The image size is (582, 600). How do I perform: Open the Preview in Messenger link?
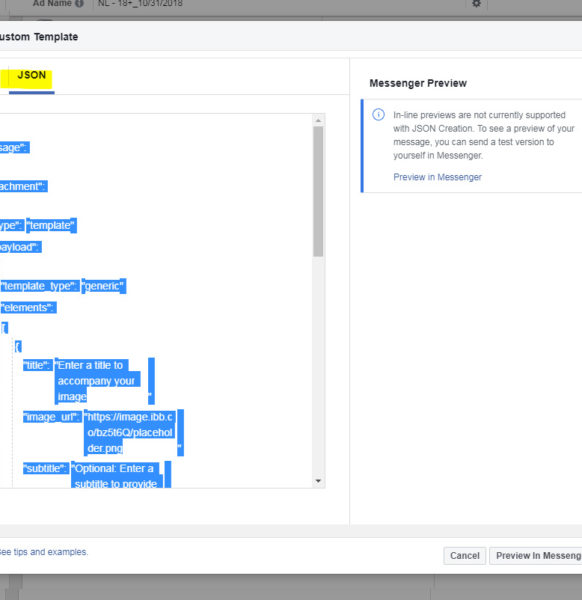pyautogui.click(x=437, y=177)
